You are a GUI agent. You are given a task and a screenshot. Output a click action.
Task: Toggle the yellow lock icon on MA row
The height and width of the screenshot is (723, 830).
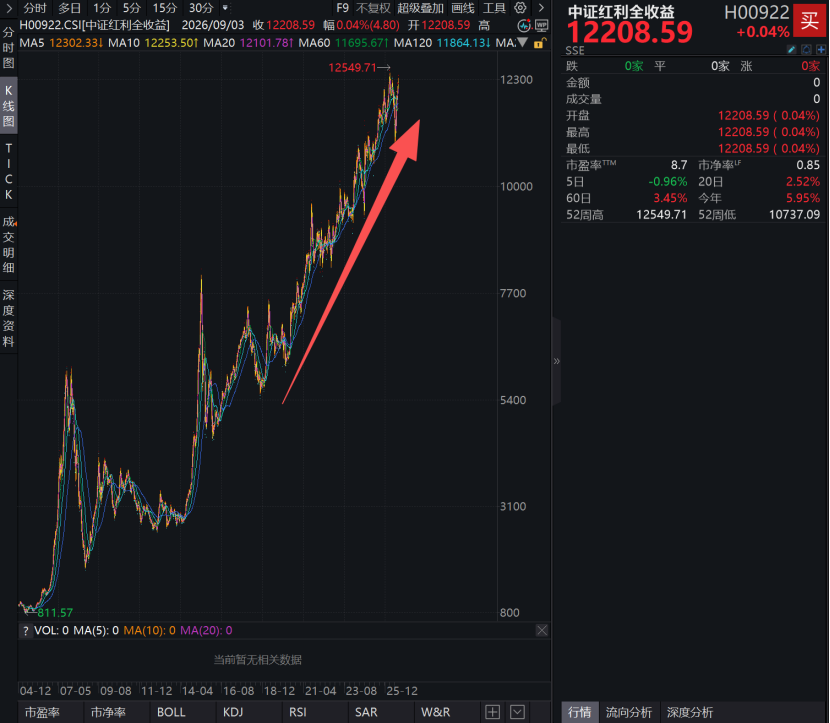pos(539,43)
